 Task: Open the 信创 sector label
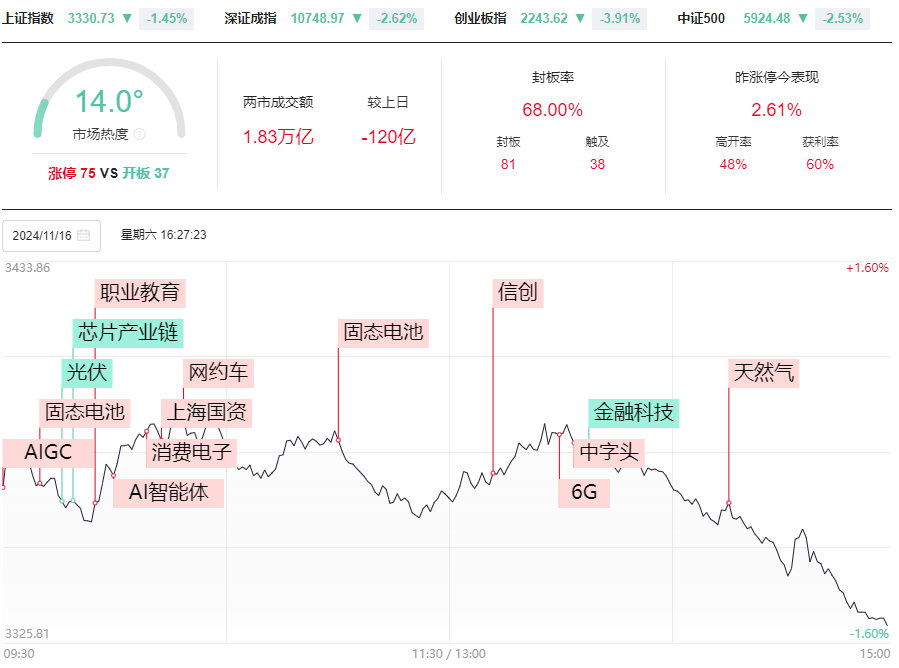(518, 292)
